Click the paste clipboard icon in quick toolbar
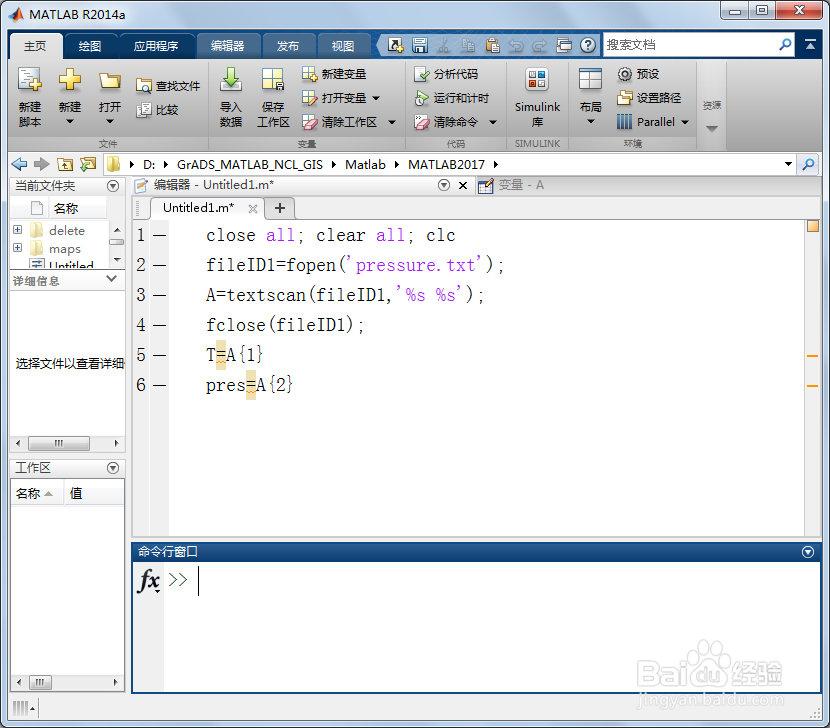 tap(492, 45)
